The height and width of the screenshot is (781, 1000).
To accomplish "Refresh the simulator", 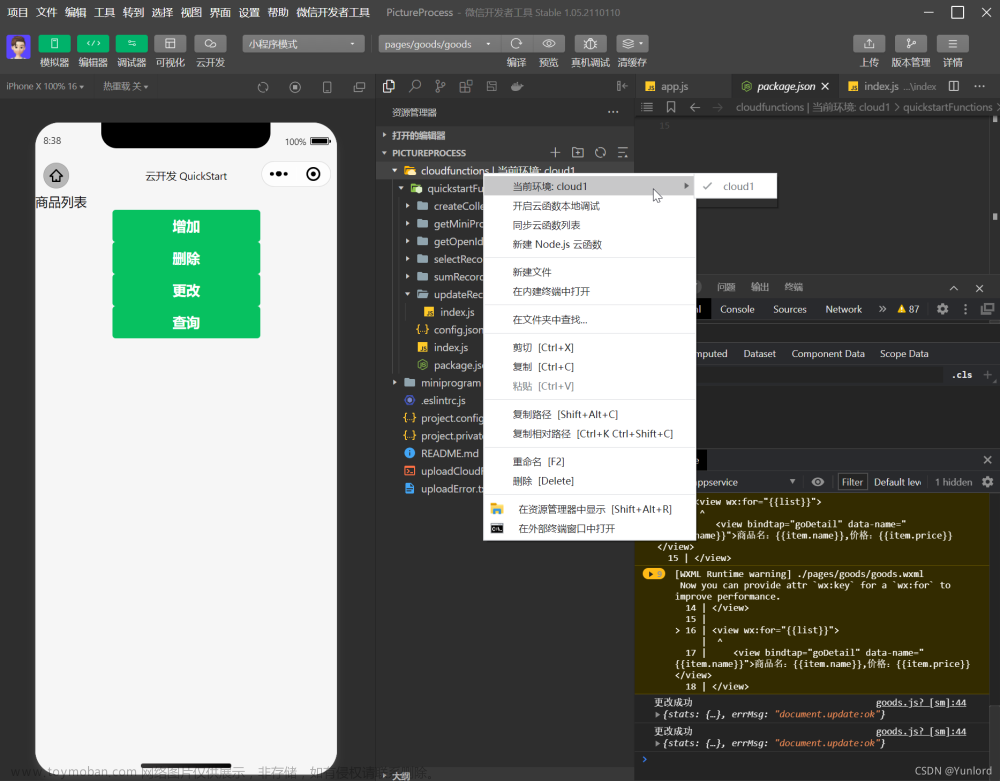I will tap(263, 87).
